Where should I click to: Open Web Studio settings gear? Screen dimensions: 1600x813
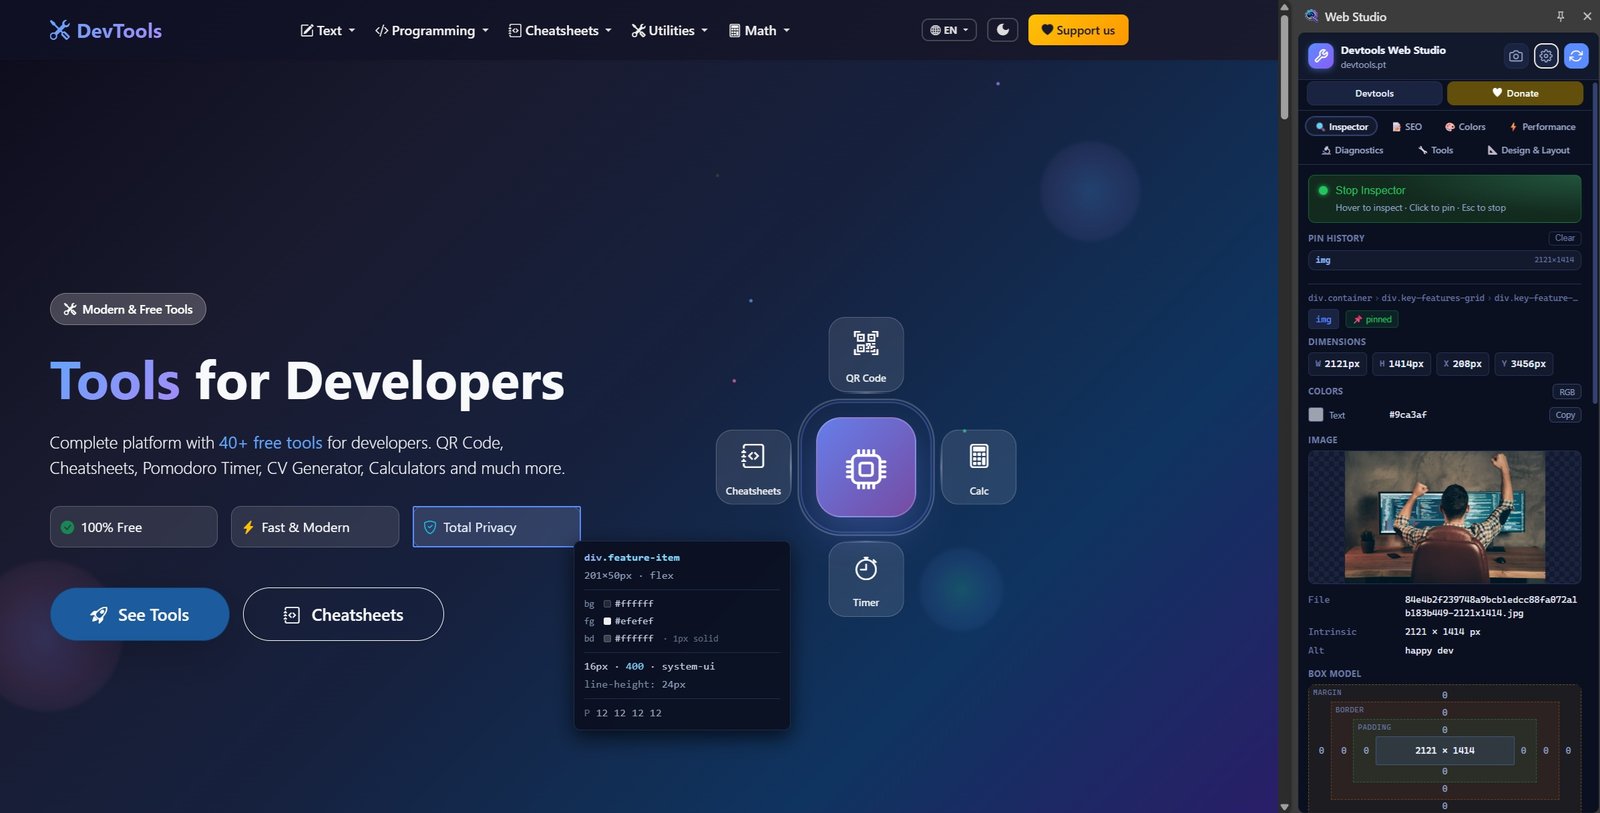tap(1546, 56)
